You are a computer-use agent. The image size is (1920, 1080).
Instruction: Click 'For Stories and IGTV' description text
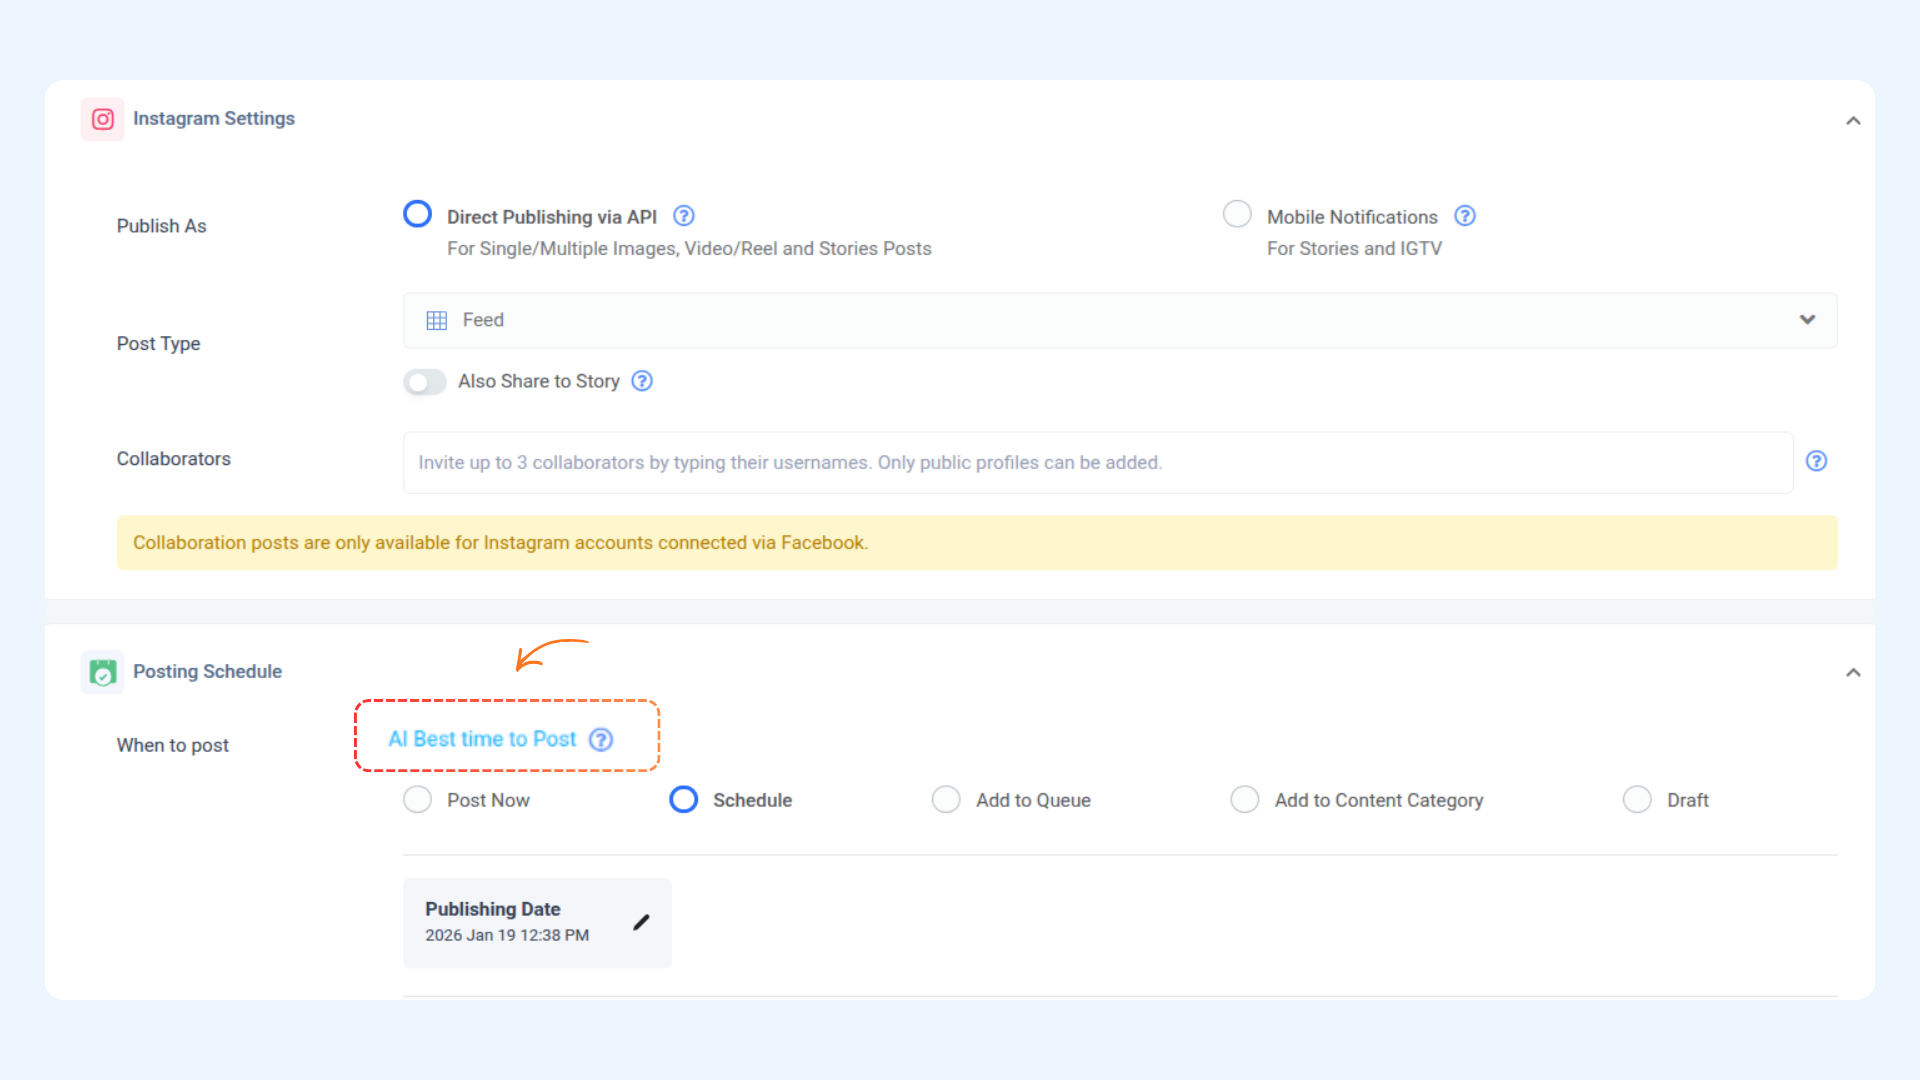[x=1354, y=248]
